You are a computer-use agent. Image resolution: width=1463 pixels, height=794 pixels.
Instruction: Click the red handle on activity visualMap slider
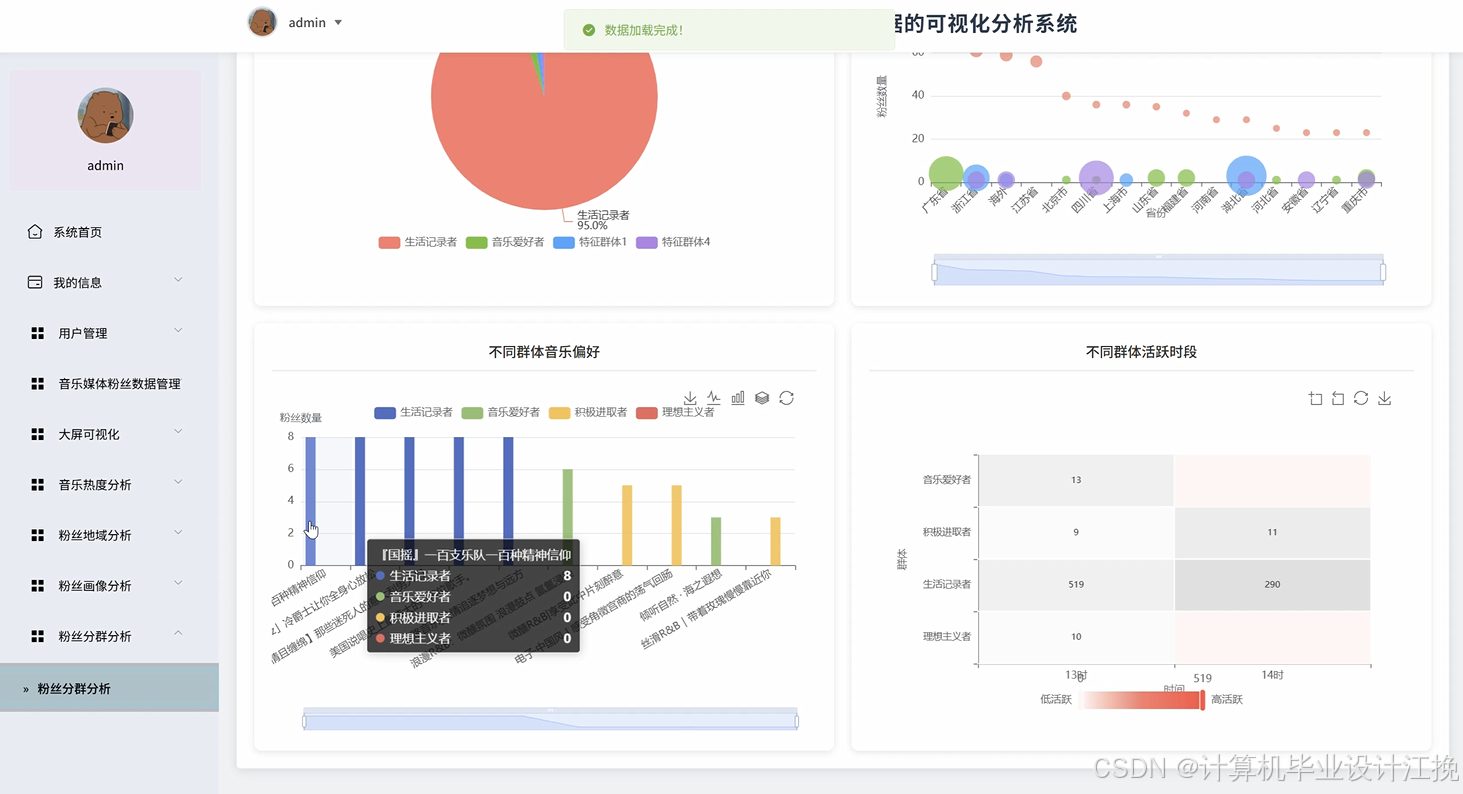click(1203, 700)
